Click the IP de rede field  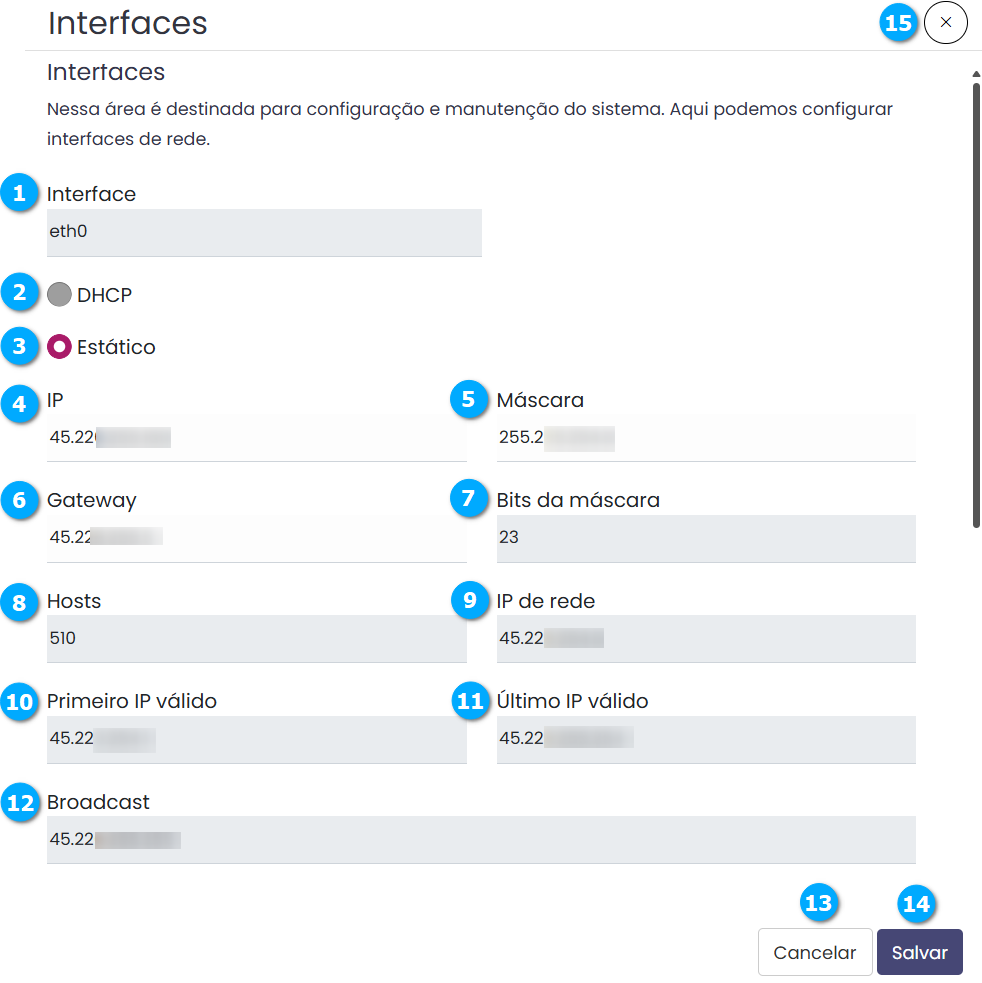point(706,638)
